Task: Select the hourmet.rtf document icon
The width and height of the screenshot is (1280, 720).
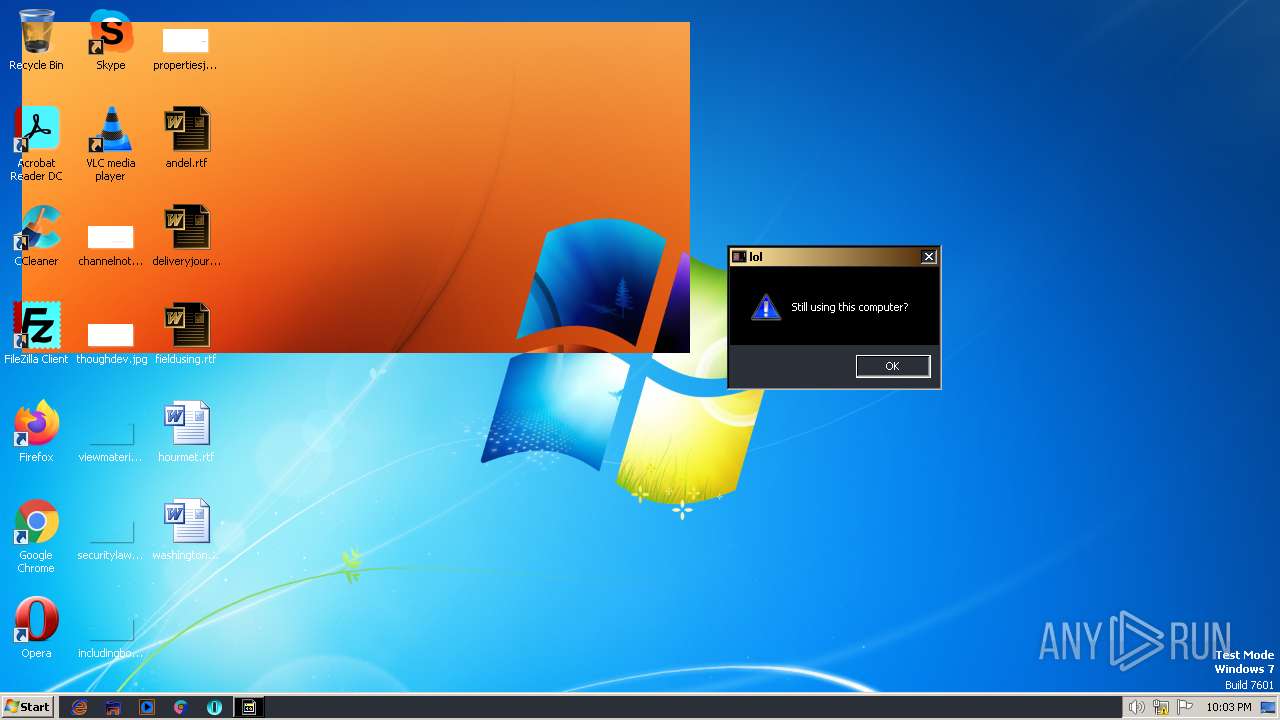Action: (x=186, y=432)
